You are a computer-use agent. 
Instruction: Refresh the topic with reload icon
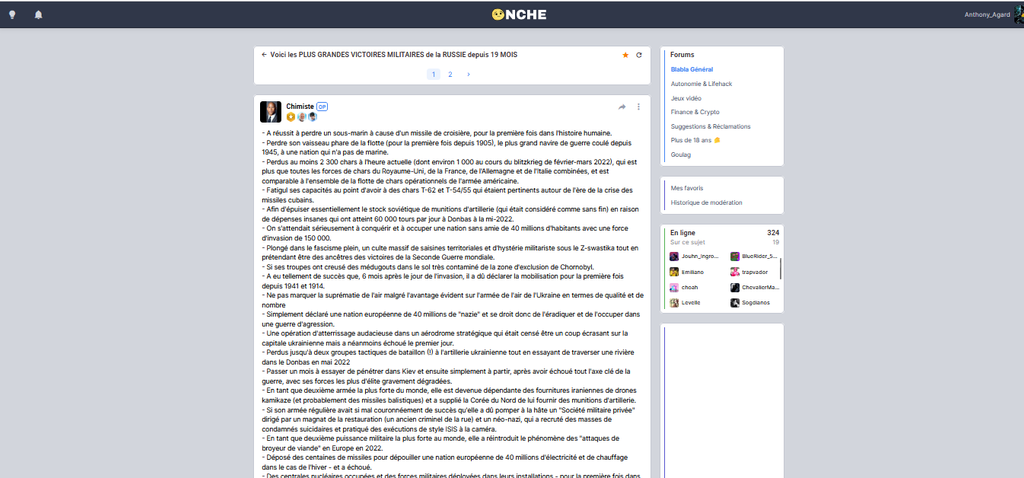pos(639,55)
